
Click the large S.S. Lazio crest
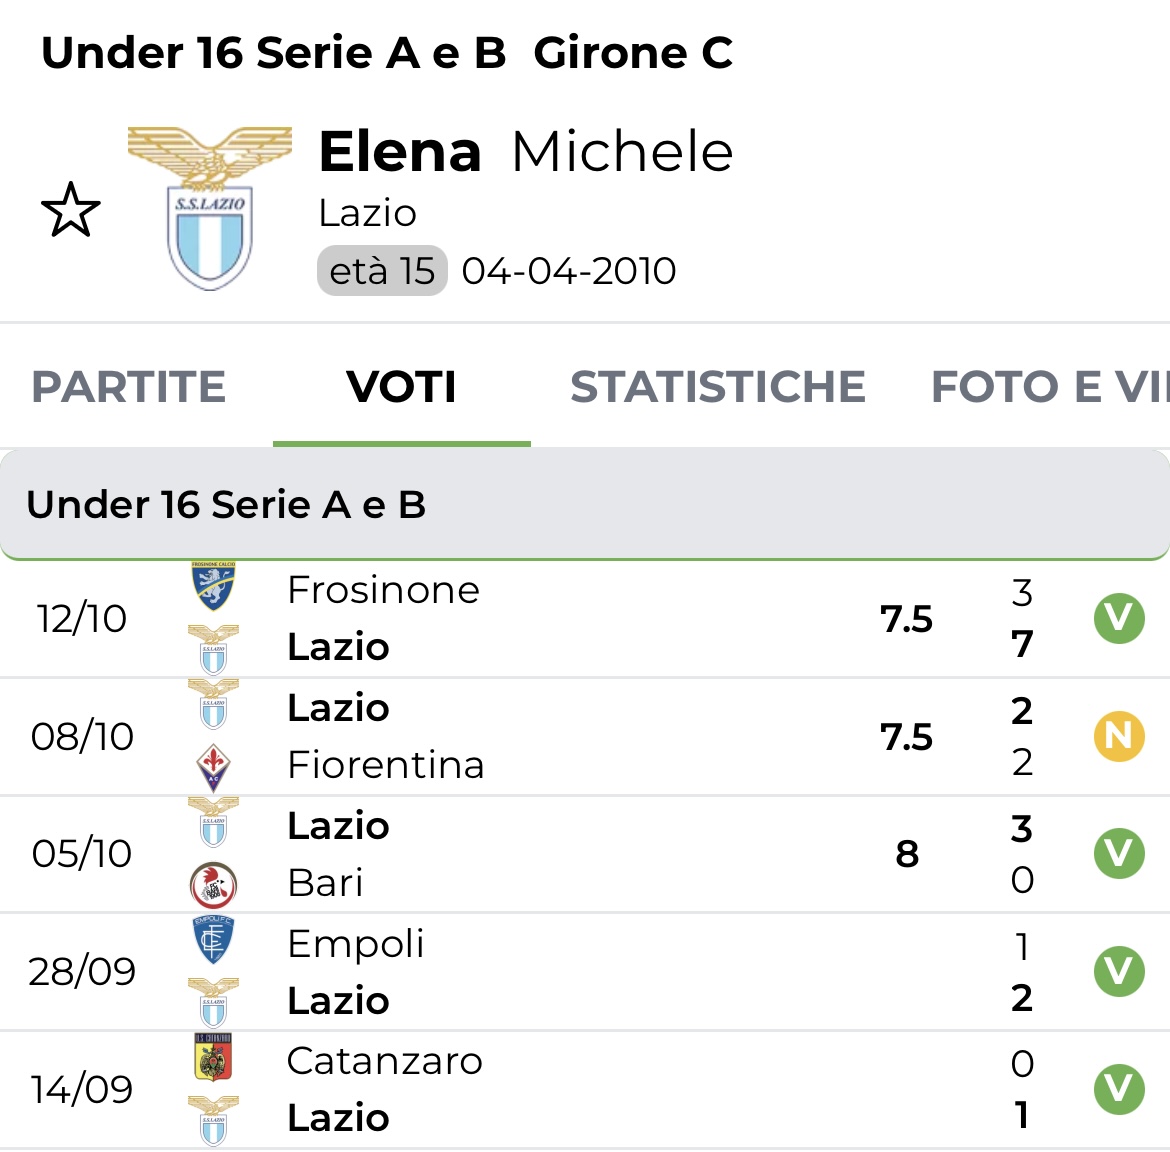pos(210,208)
